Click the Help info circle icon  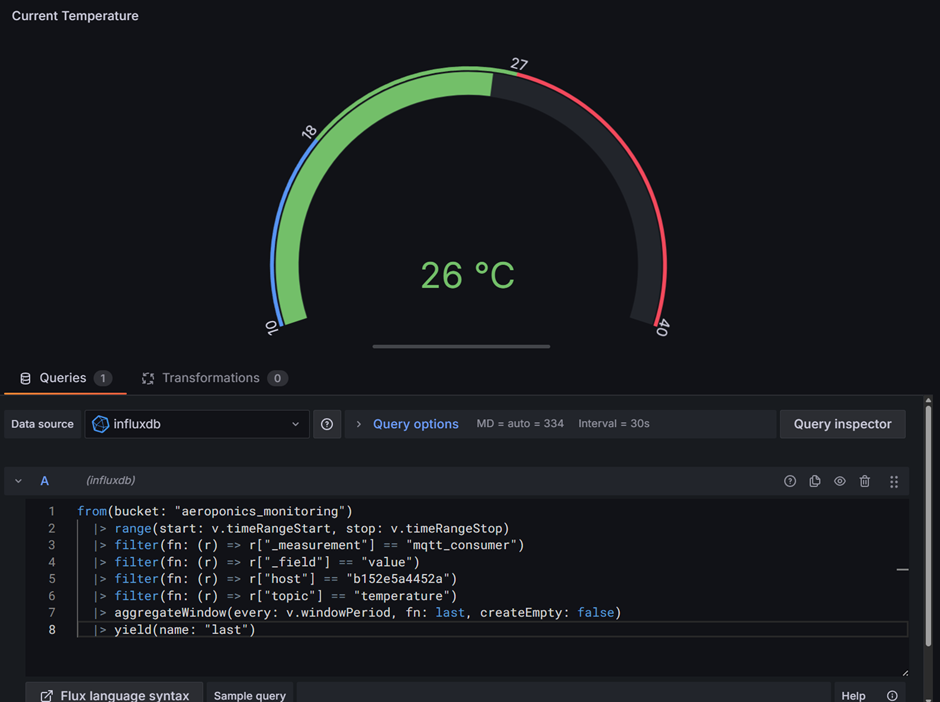(x=892, y=695)
